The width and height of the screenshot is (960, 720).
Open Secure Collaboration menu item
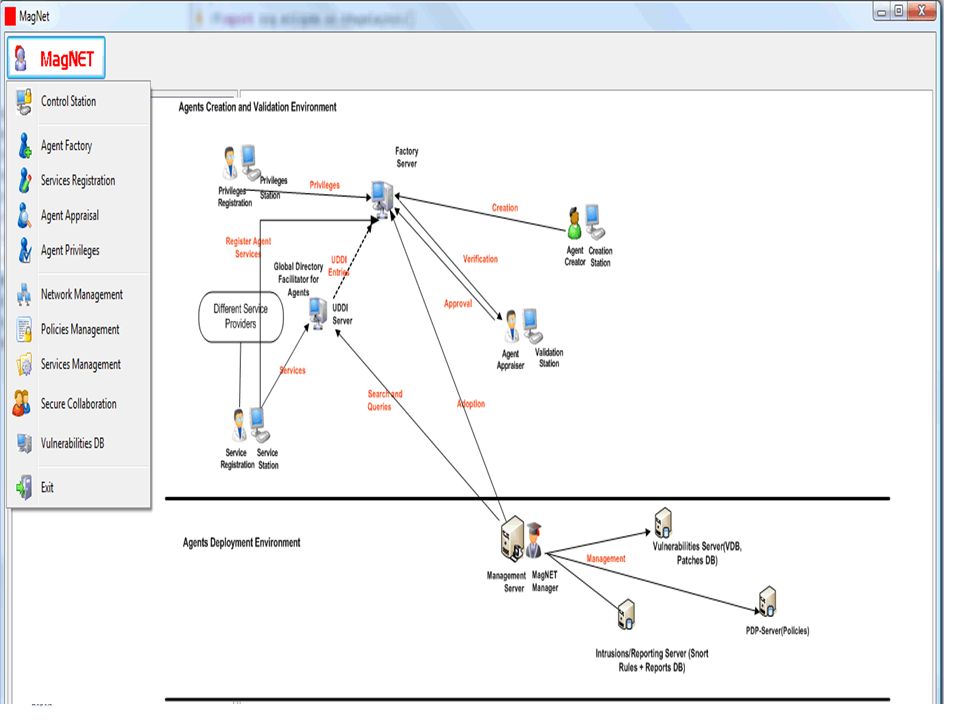point(79,404)
